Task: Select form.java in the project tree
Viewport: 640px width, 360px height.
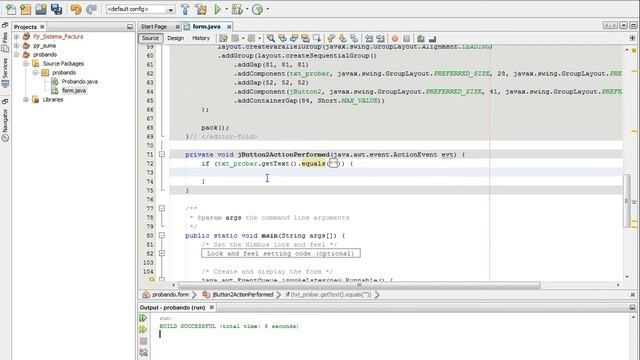Action: coord(74,91)
